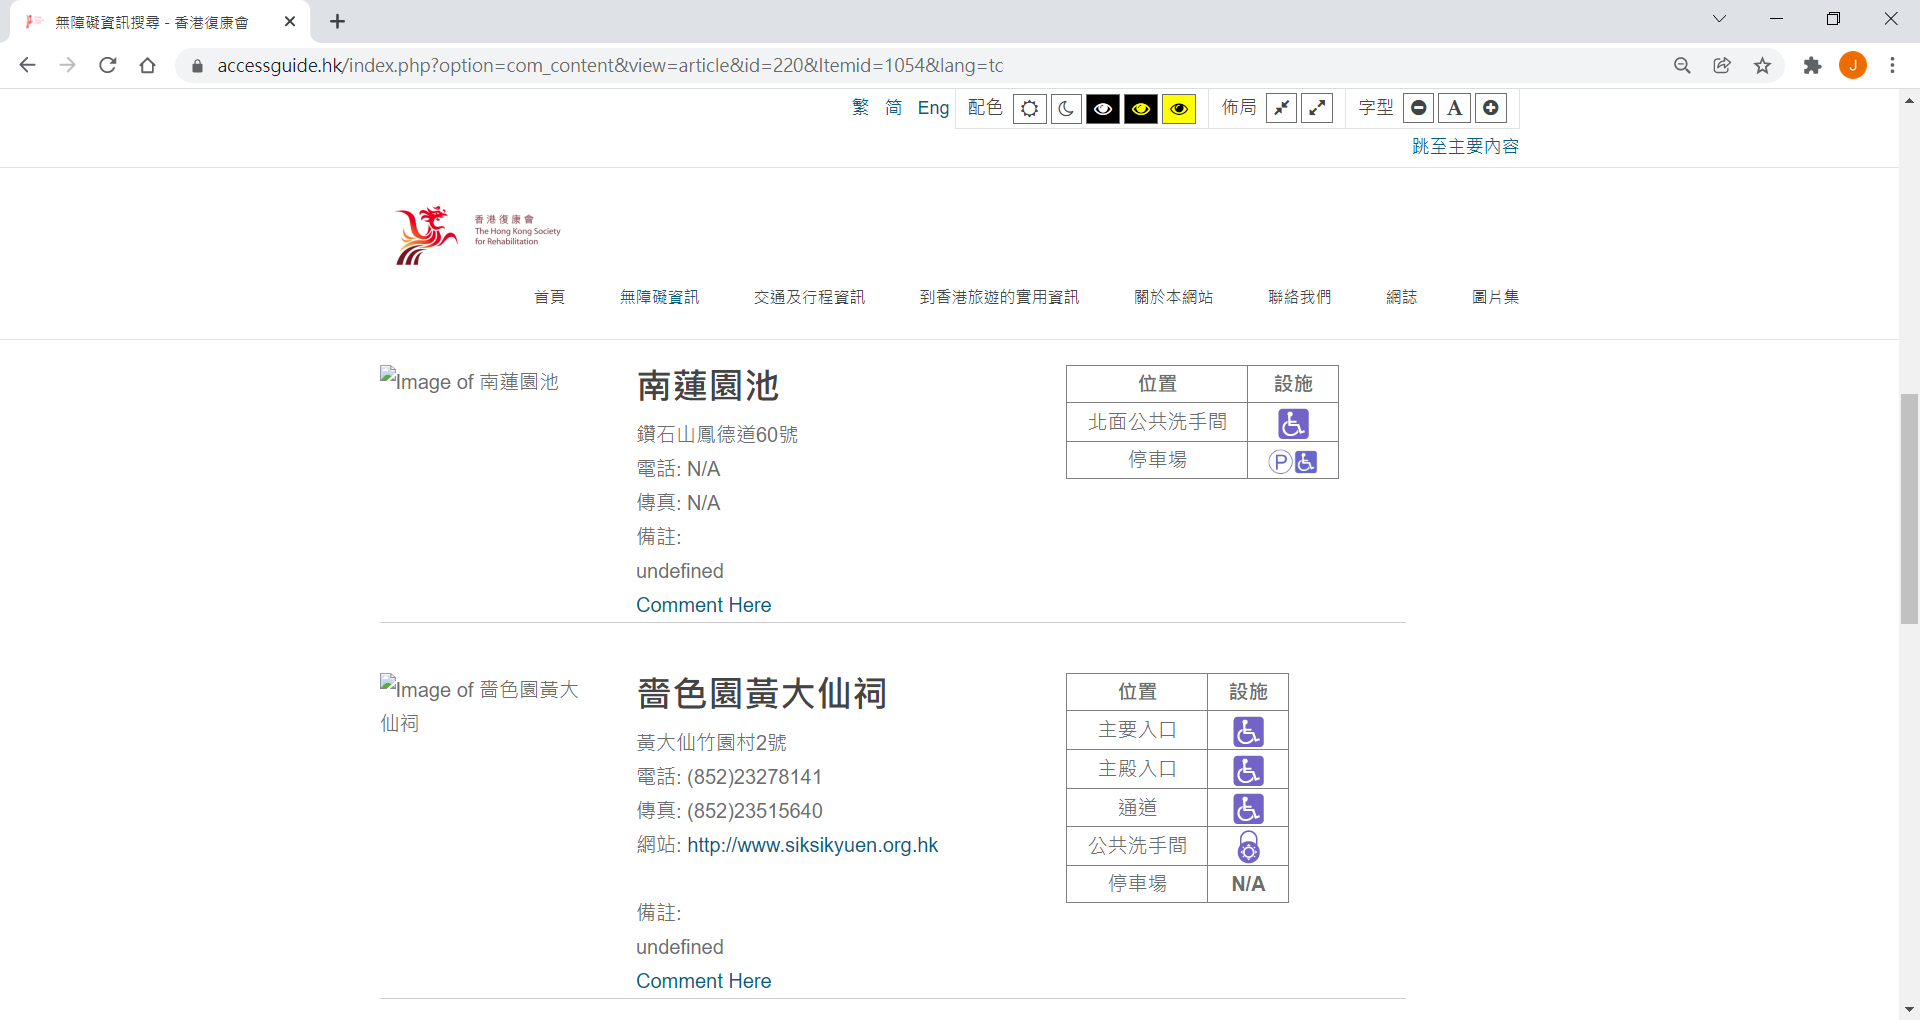The image size is (1920, 1020).
Task: Open the 到香港旅遊的實用資訊 menu item
Action: tap(999, 297)
